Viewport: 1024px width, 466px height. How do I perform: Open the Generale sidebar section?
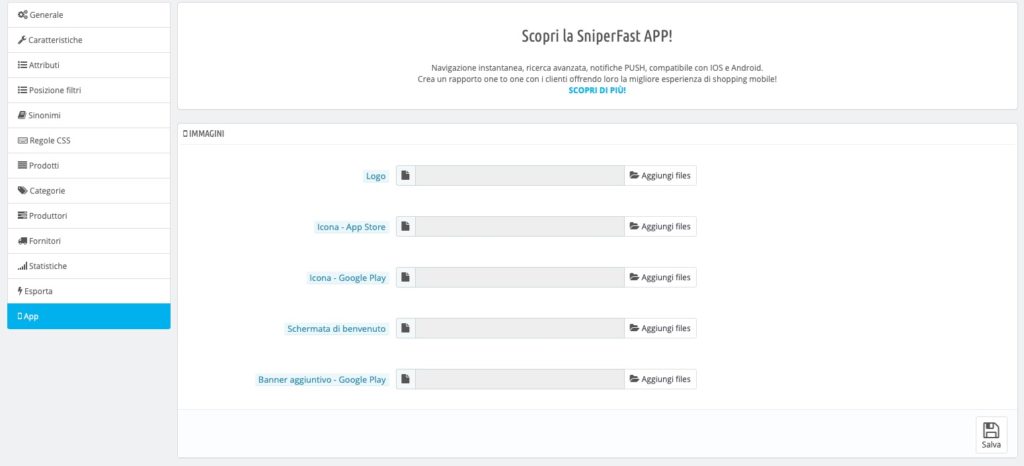[x=89, y=15]
